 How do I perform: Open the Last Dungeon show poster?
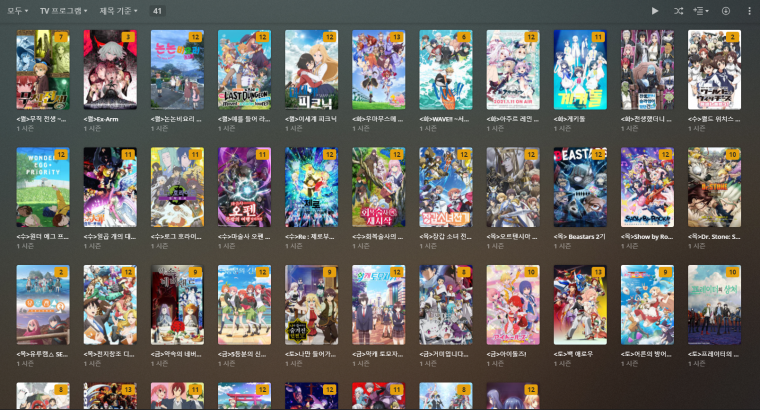[x=244, y=70]
